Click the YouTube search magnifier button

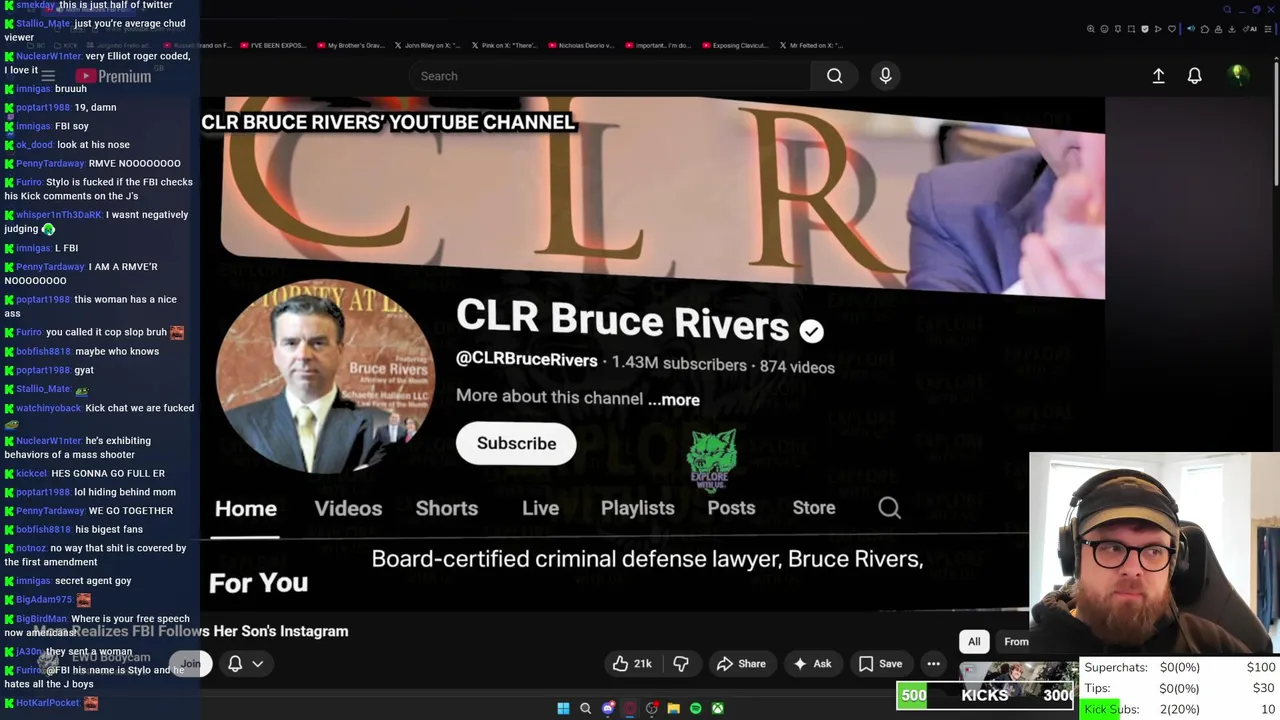(834, 76)
